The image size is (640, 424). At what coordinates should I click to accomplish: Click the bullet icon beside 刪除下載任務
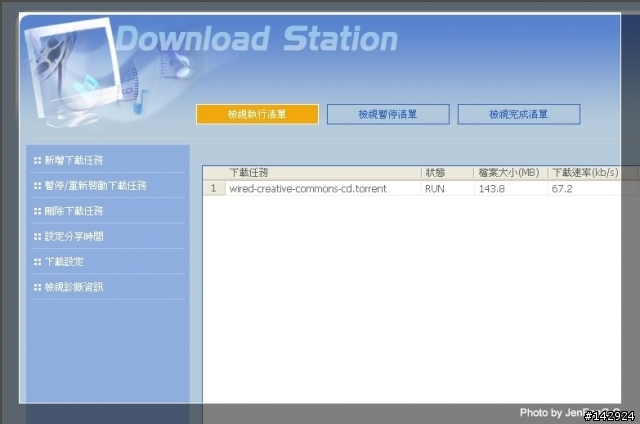pyautogui.click(x=38, y=211)
